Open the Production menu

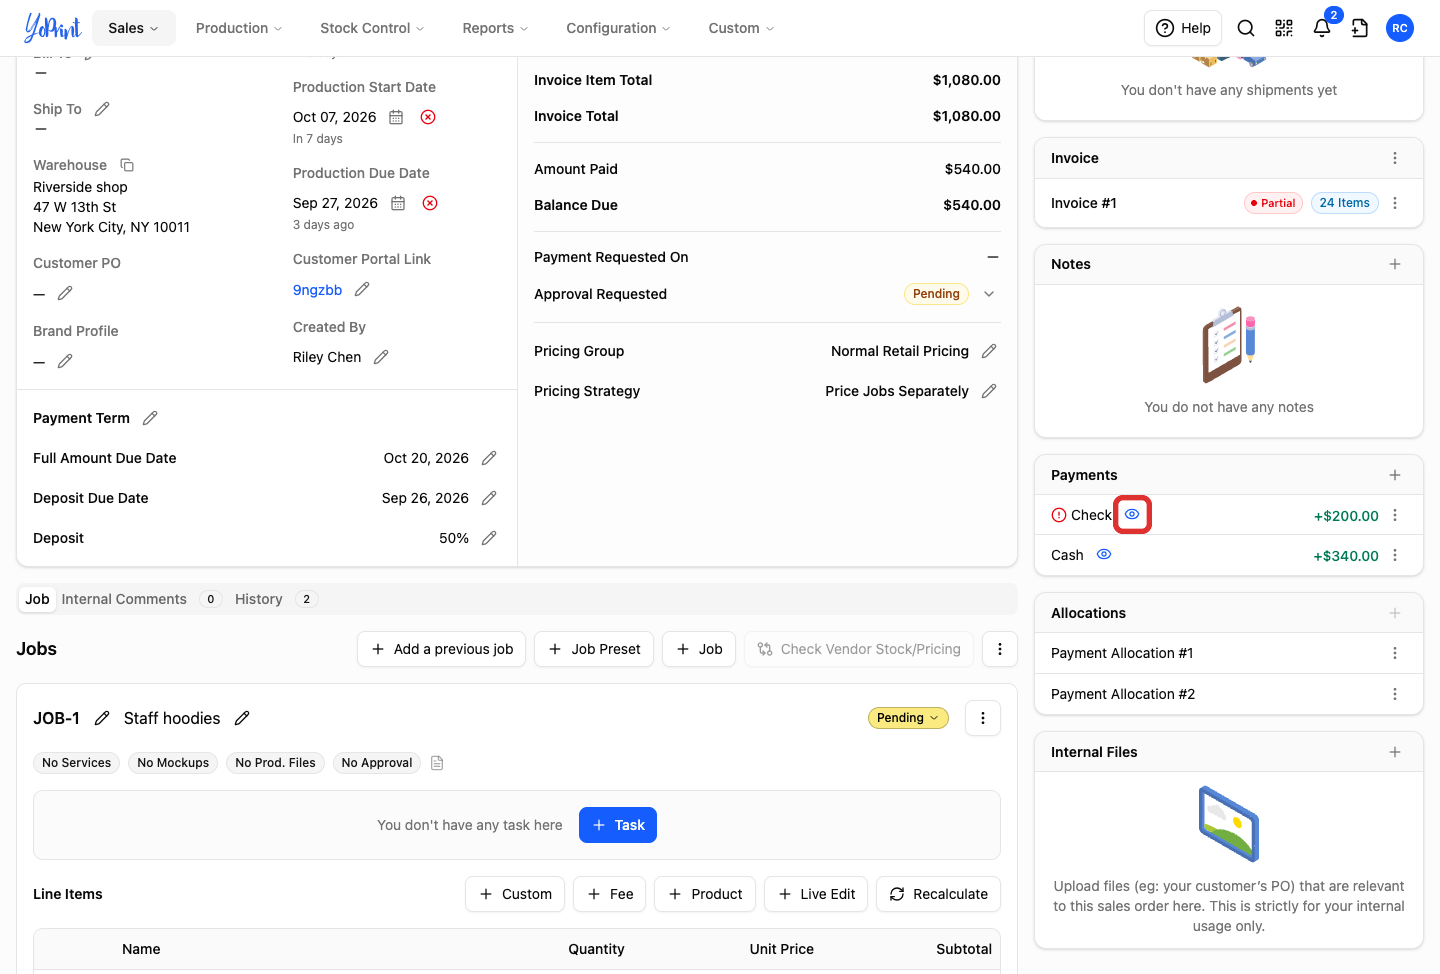coord(239,28)
